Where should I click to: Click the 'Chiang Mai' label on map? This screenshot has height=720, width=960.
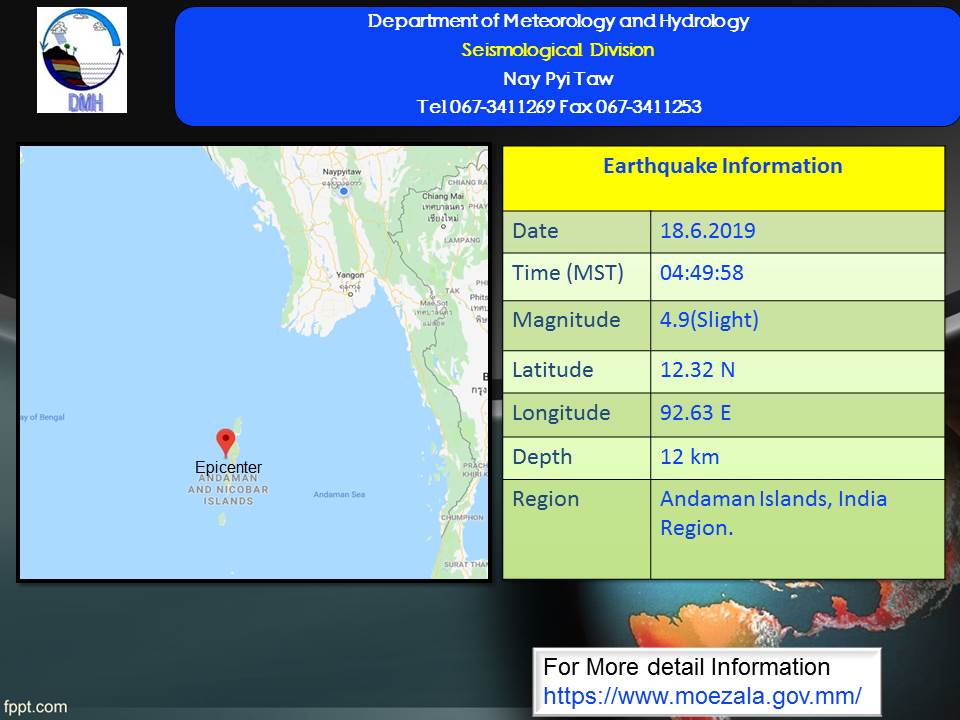443,196
